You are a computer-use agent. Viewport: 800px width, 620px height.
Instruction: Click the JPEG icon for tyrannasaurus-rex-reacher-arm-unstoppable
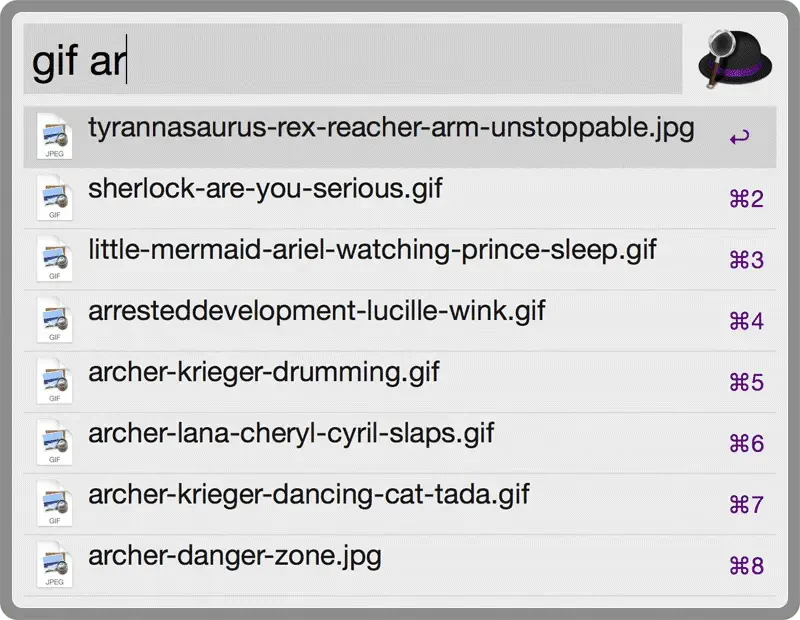[x=53, y=137]
